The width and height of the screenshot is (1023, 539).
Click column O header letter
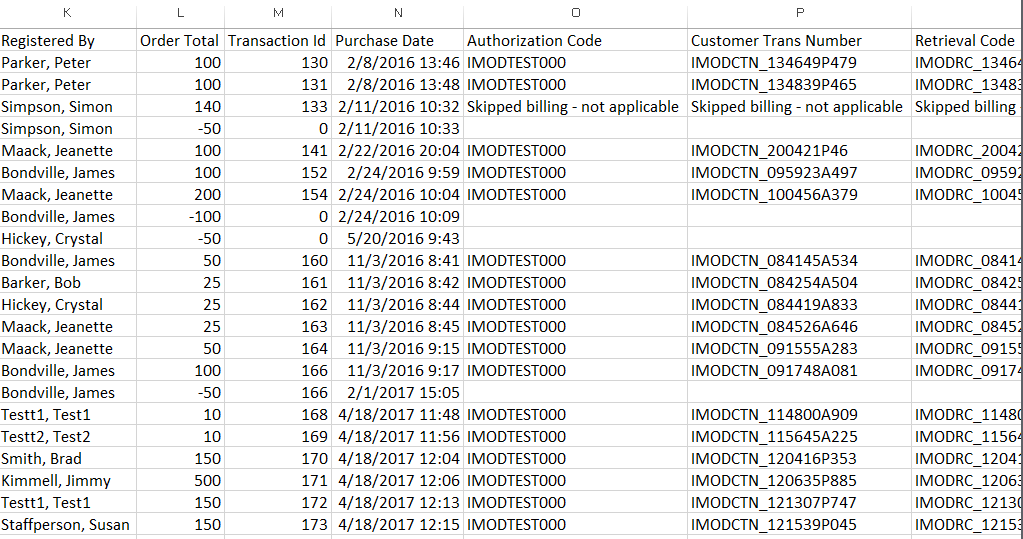575,13
